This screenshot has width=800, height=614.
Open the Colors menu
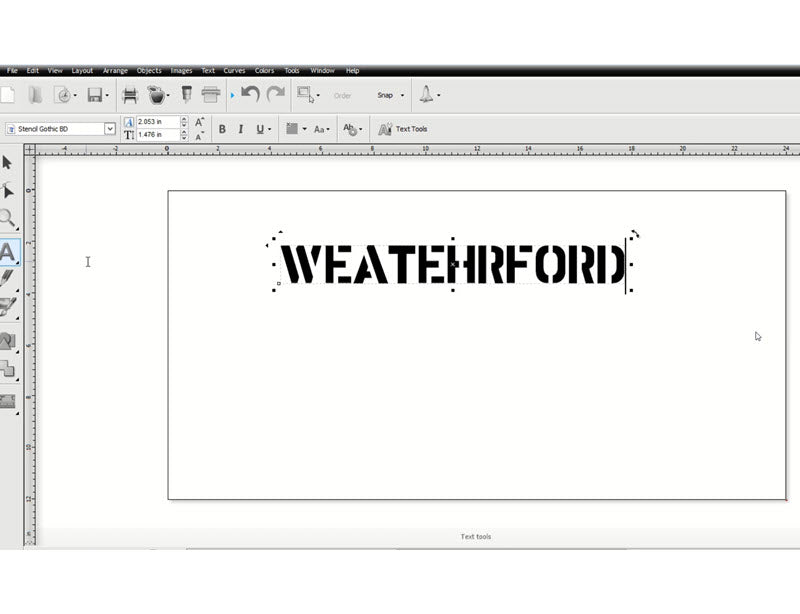pyautogui.click(x=264, y=70)
